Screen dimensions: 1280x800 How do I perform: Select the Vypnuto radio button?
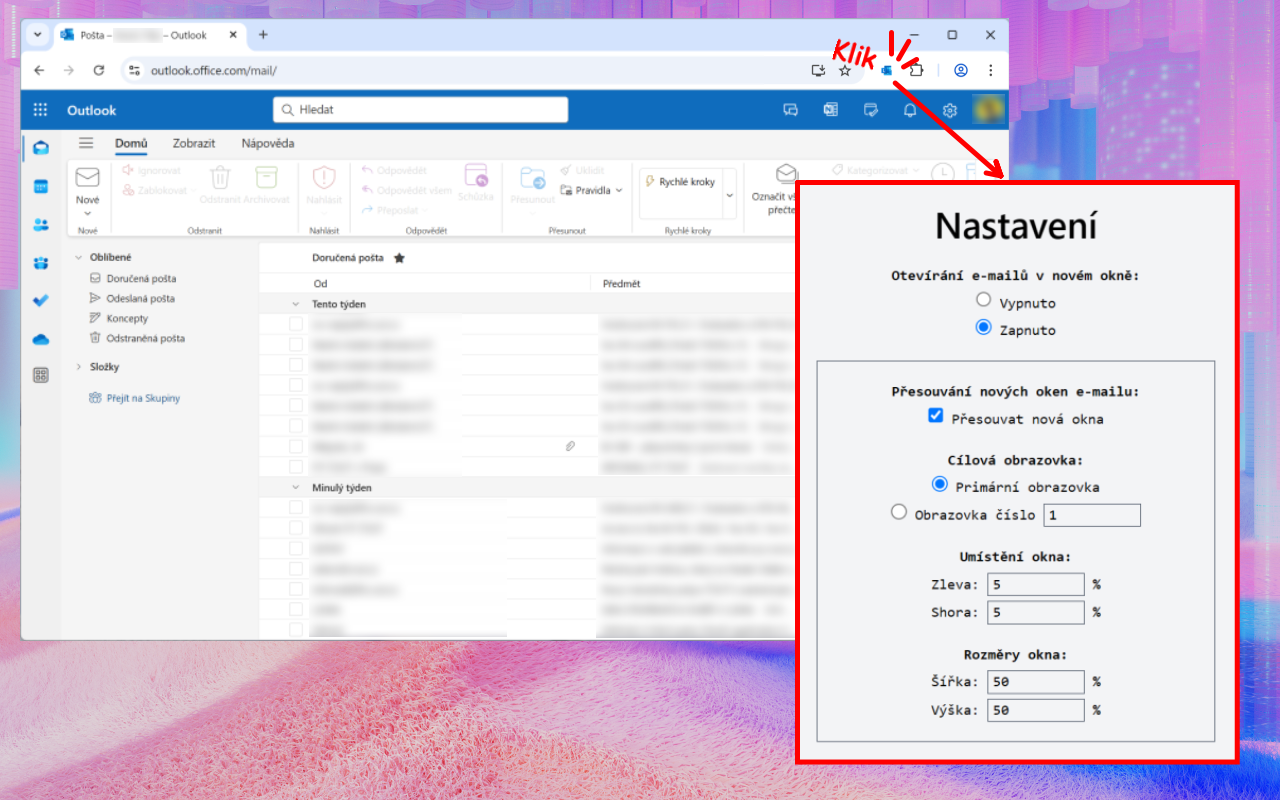pos(984,300)
